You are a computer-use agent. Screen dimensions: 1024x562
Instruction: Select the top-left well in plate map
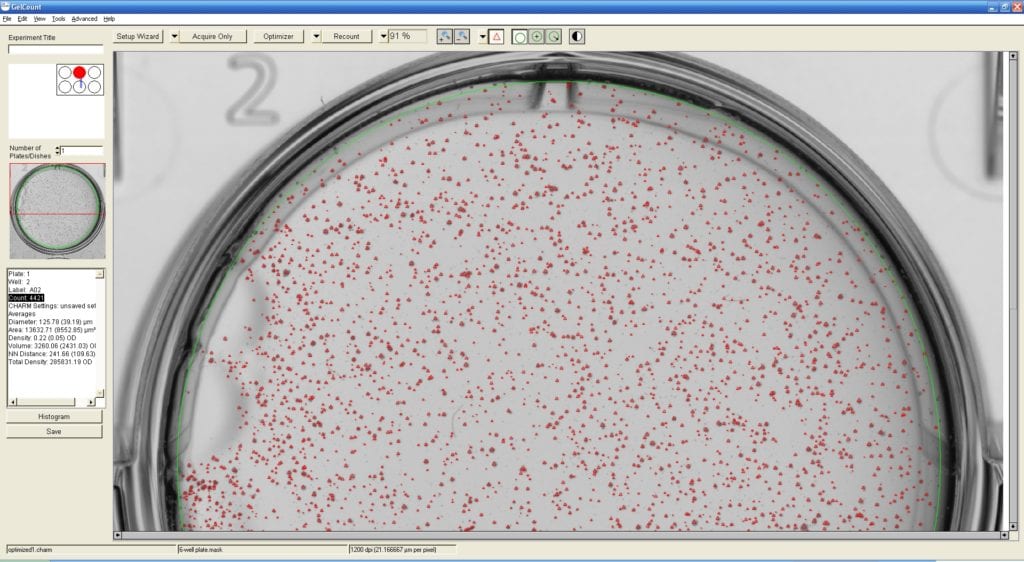[65, 73]
